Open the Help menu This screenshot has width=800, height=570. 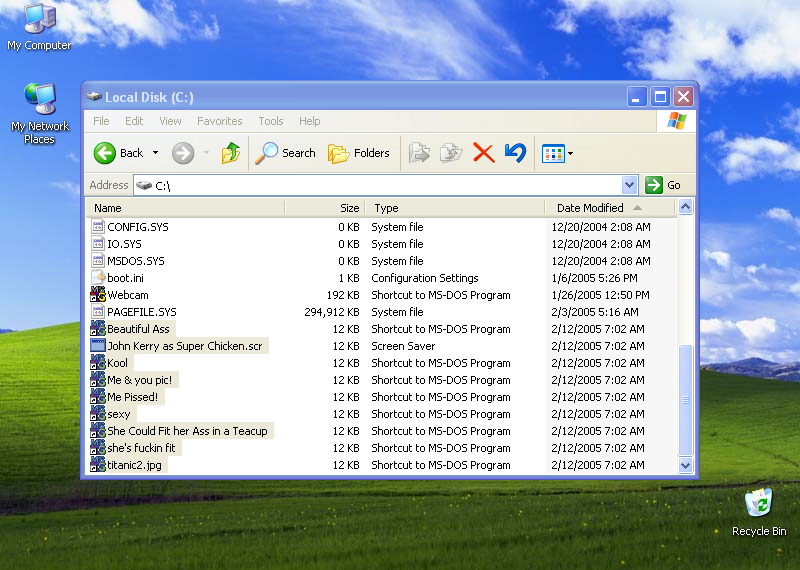coord(310,121)
